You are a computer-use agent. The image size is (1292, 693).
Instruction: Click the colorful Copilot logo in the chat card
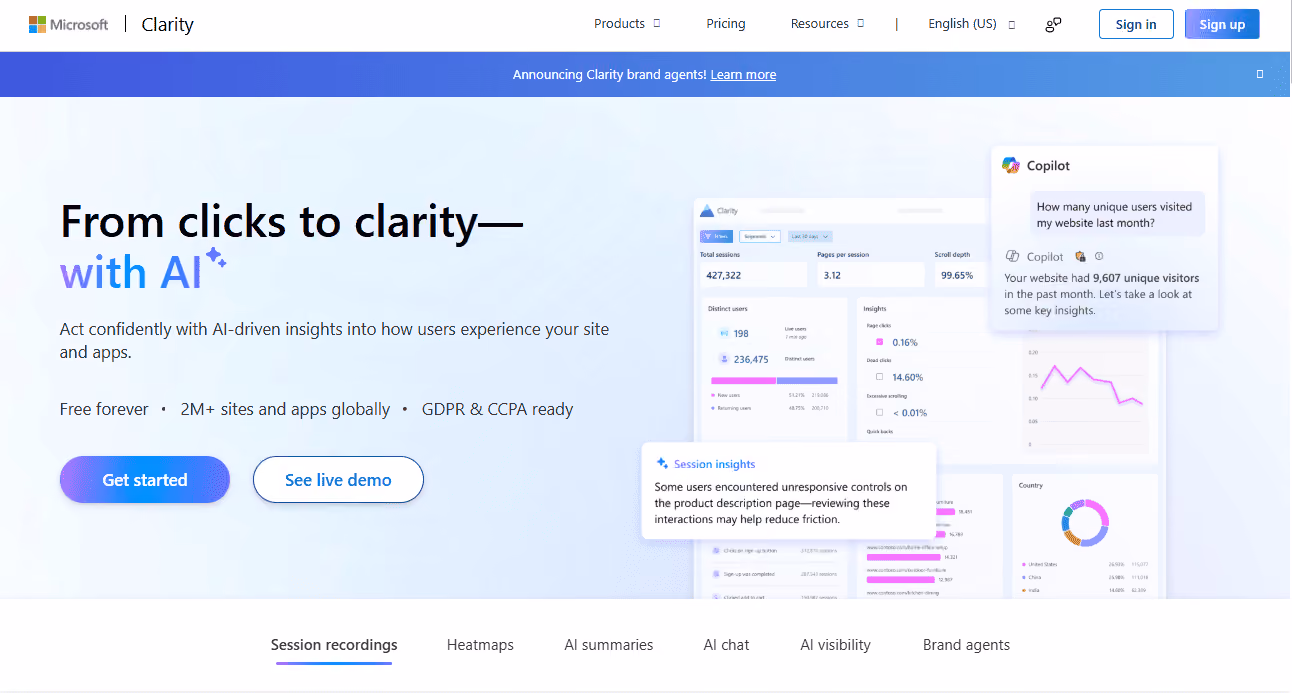[x=1011, y=166]
